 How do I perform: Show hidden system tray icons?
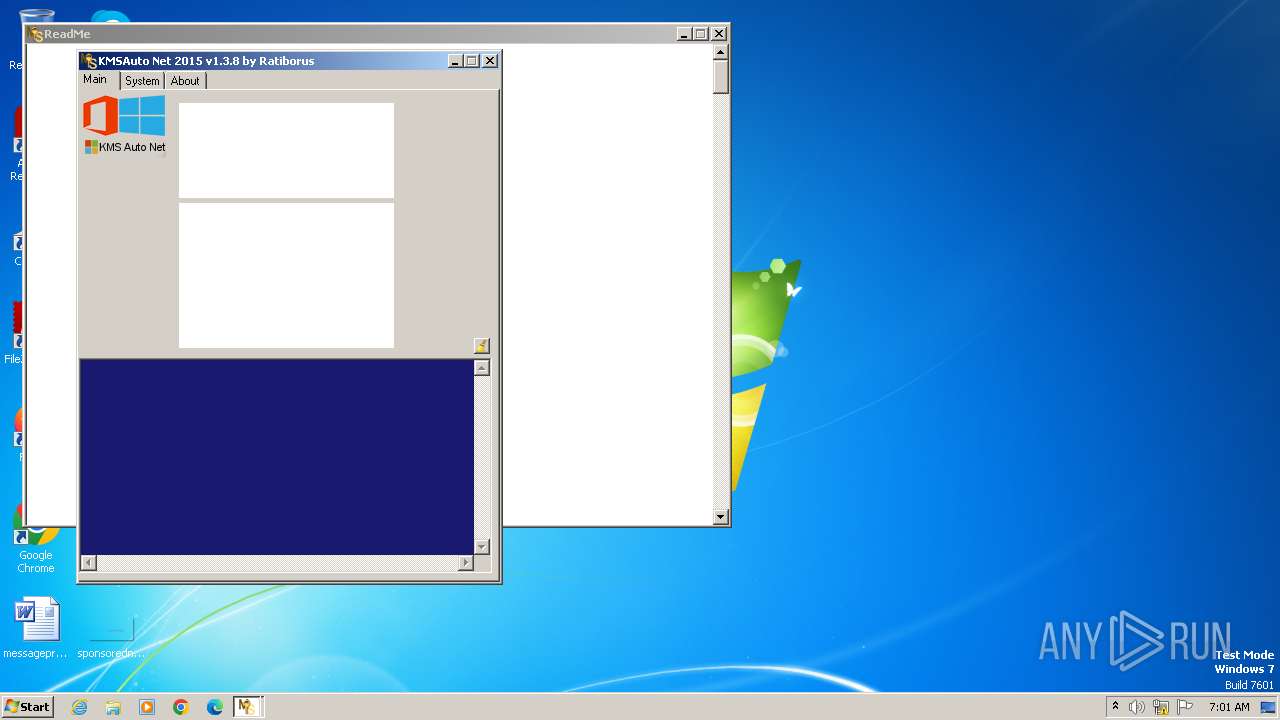click(x=1115, y=707)
